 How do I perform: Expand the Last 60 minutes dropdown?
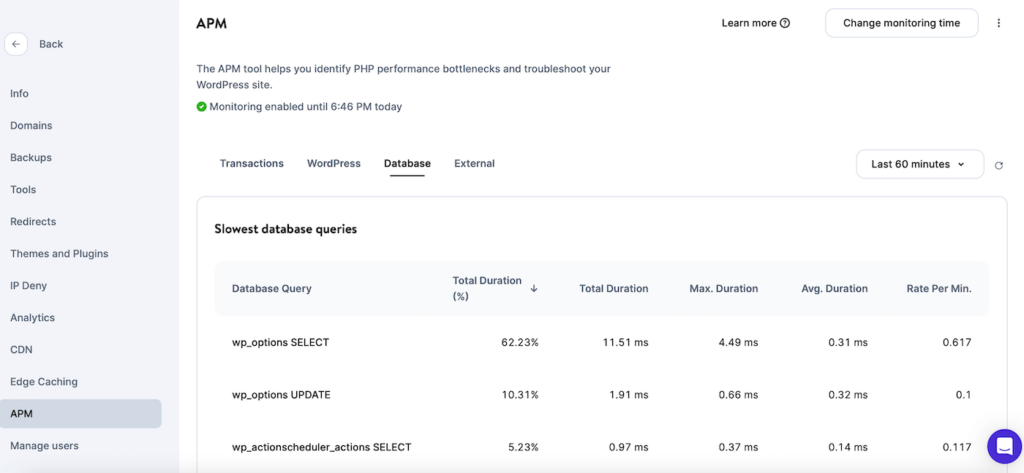(919, 164)
